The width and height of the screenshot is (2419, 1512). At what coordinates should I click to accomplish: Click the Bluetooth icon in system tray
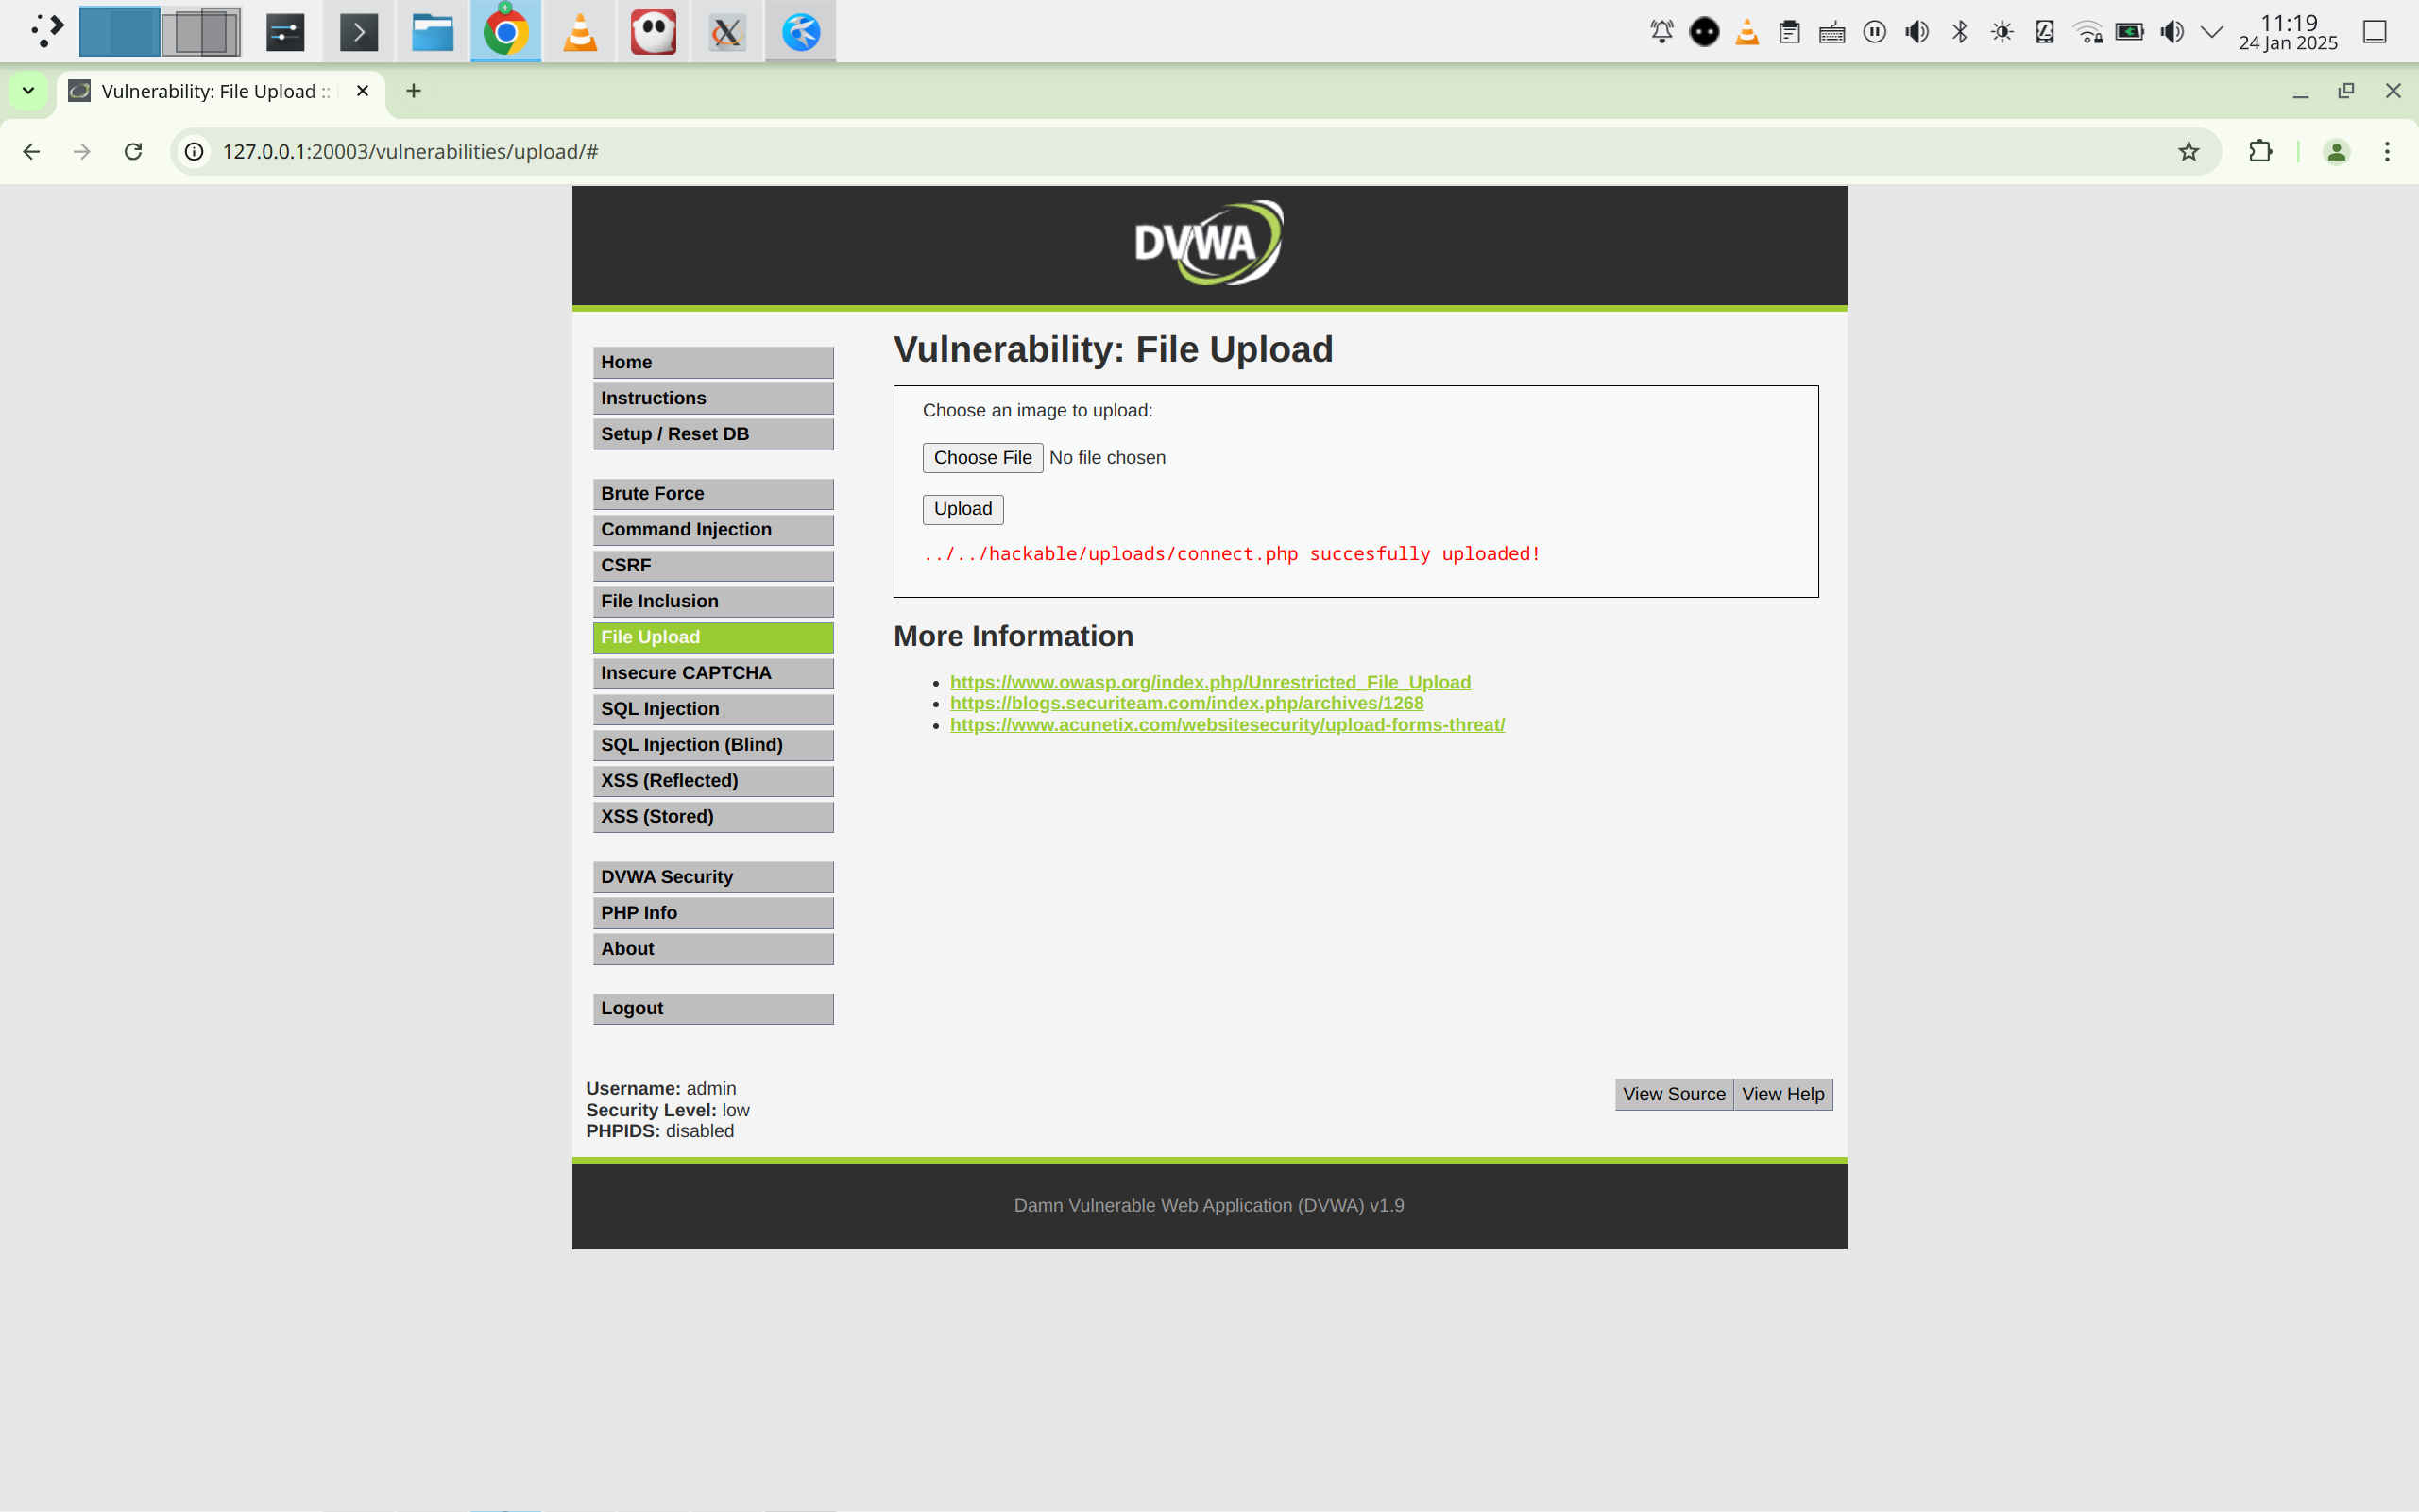[1959, 32]
